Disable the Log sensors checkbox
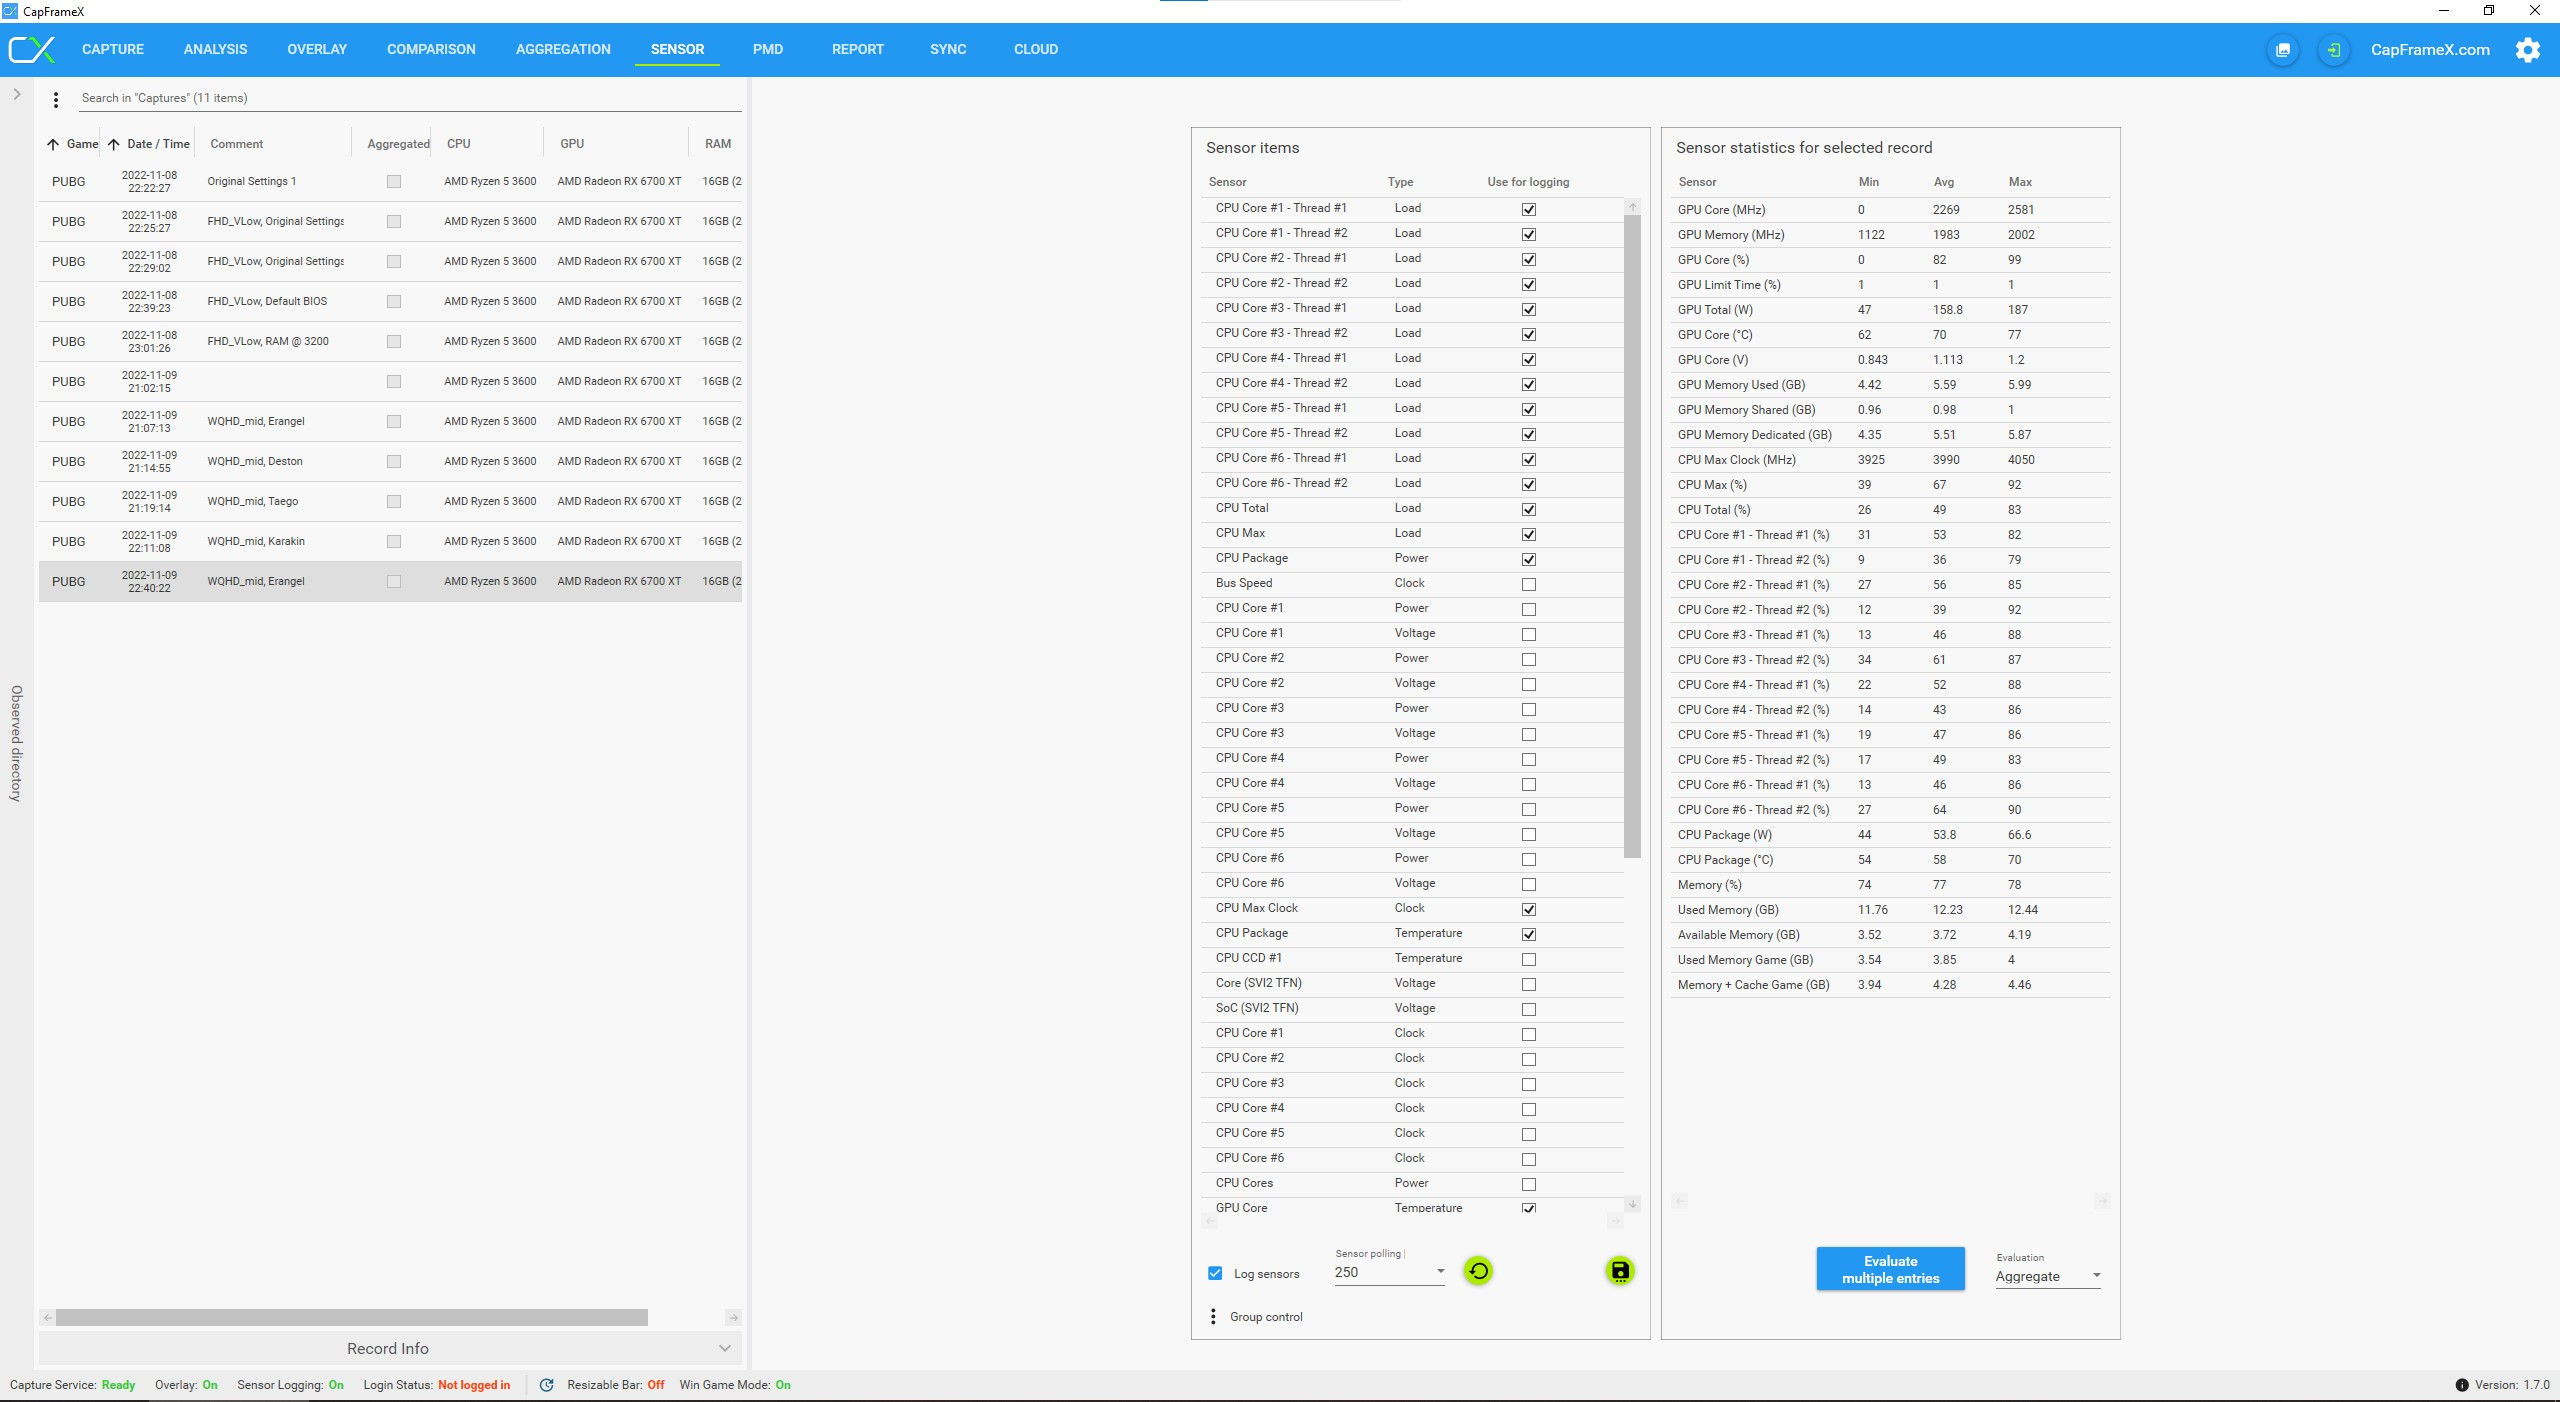Screen dimensions: 2560x1402 coord(1215,1273)
